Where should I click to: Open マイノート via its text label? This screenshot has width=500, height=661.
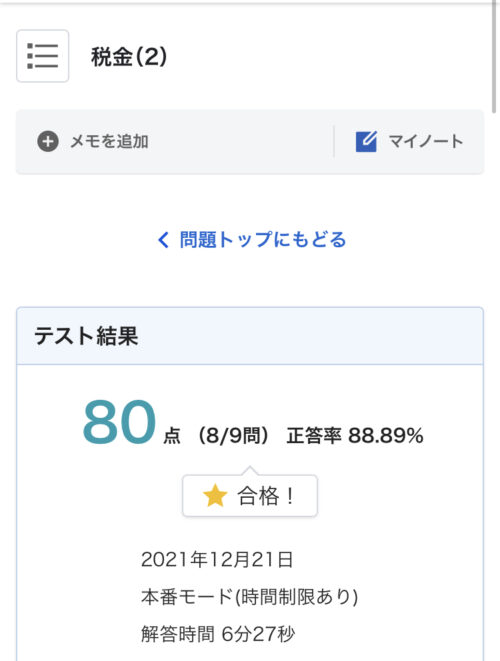click(425, 141)
